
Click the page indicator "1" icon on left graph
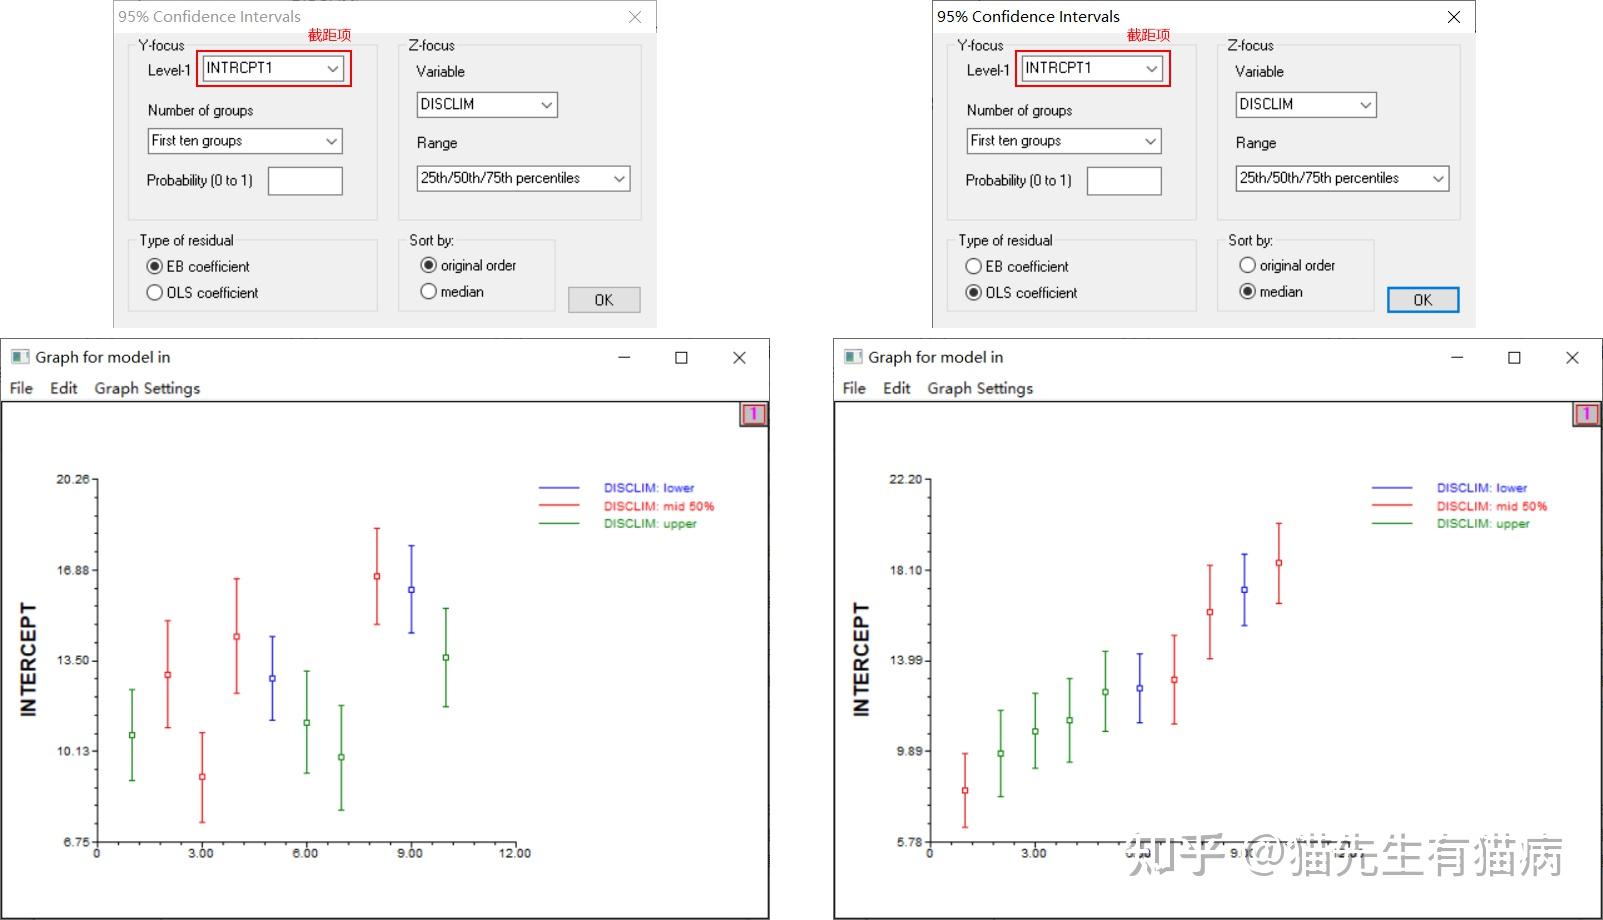coord(752,414)
